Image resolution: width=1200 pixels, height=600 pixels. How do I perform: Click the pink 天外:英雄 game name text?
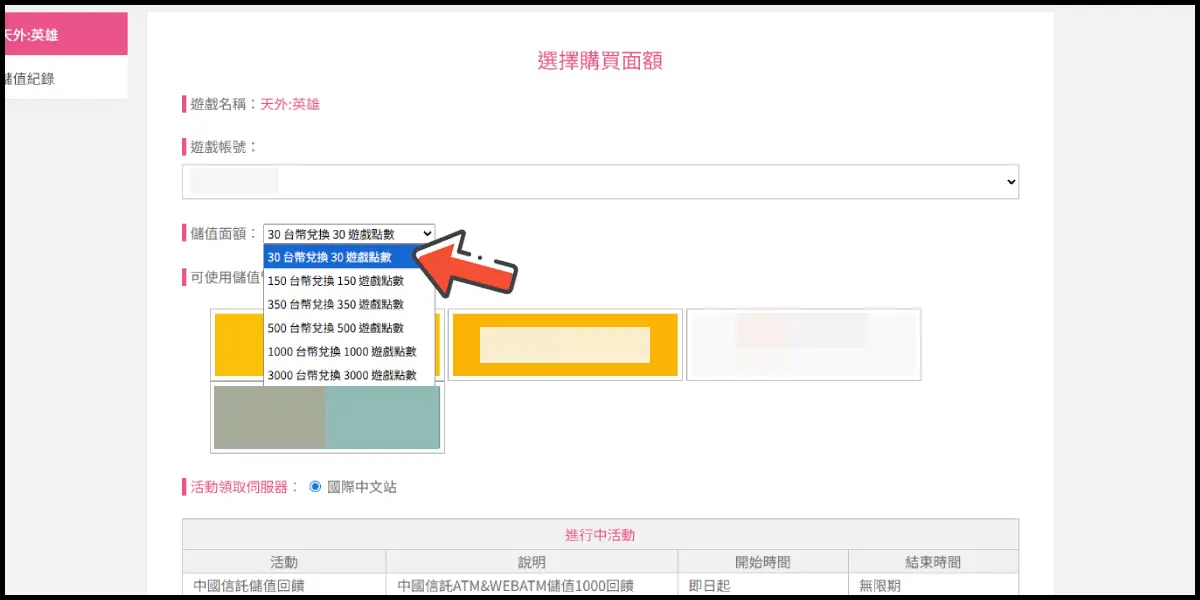point(290,104)
